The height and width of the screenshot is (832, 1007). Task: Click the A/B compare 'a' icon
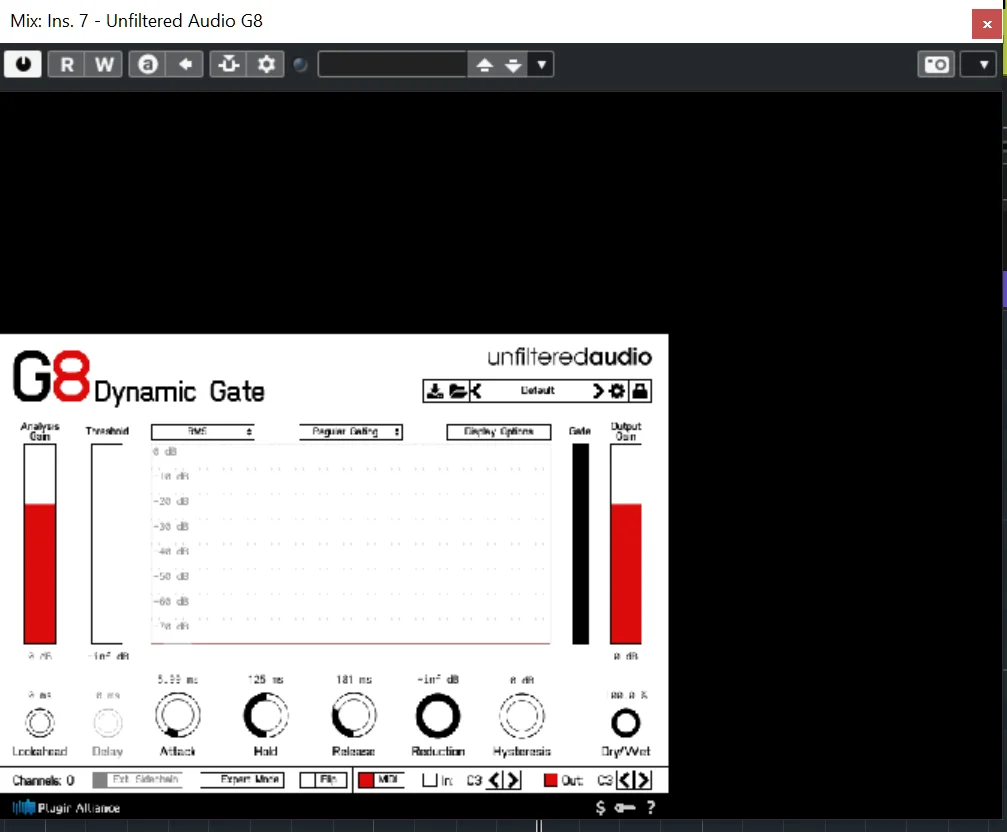[148, 64]
